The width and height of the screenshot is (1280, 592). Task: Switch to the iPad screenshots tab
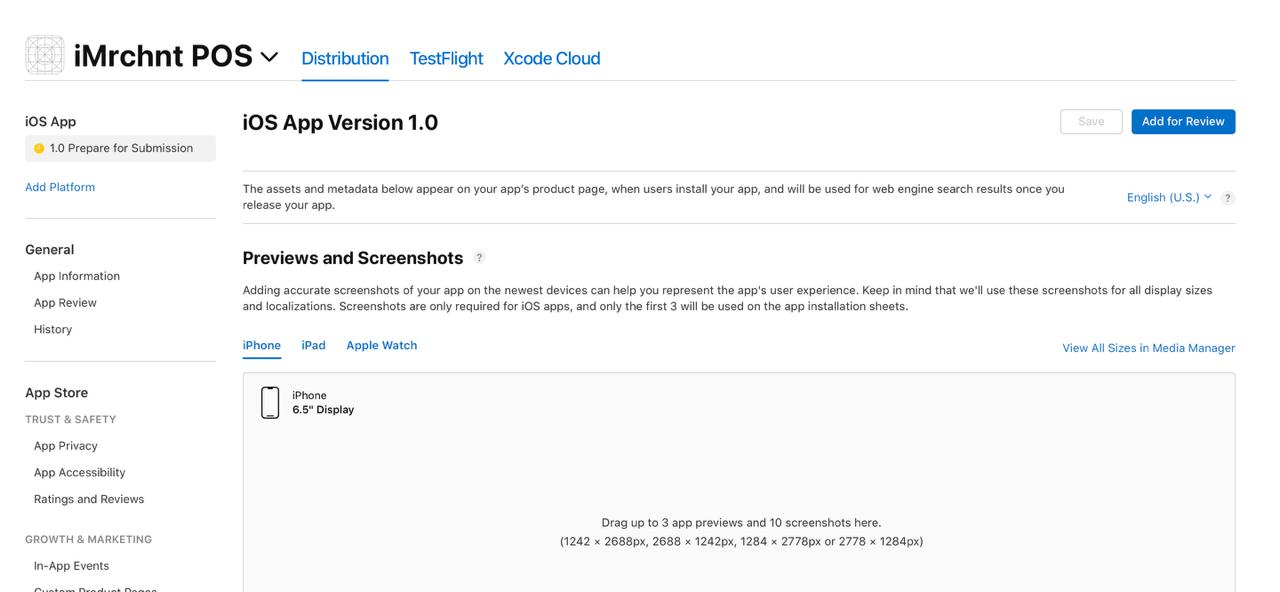tap(314, 345)
